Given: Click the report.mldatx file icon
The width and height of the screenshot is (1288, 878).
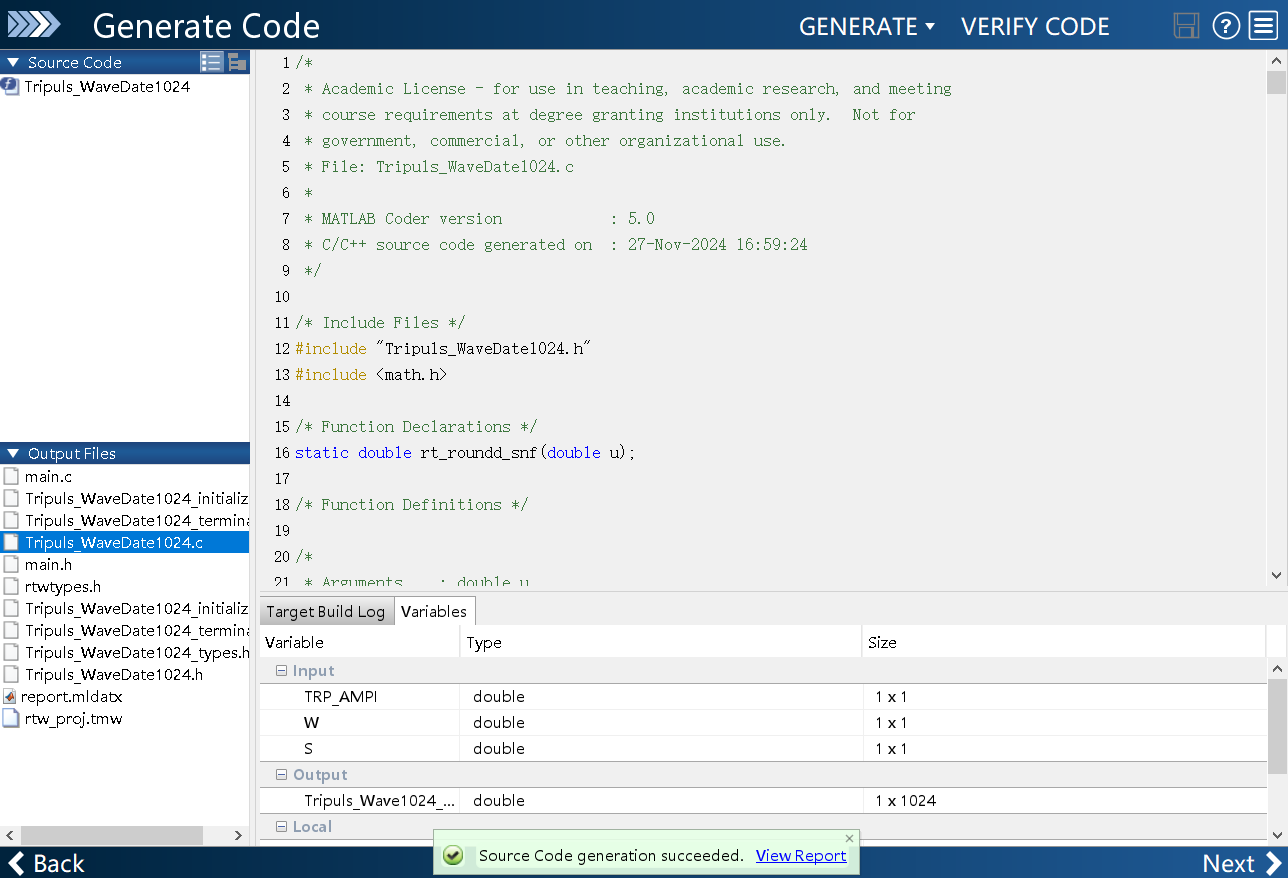Looking at the screenshot, I should 11,697.
